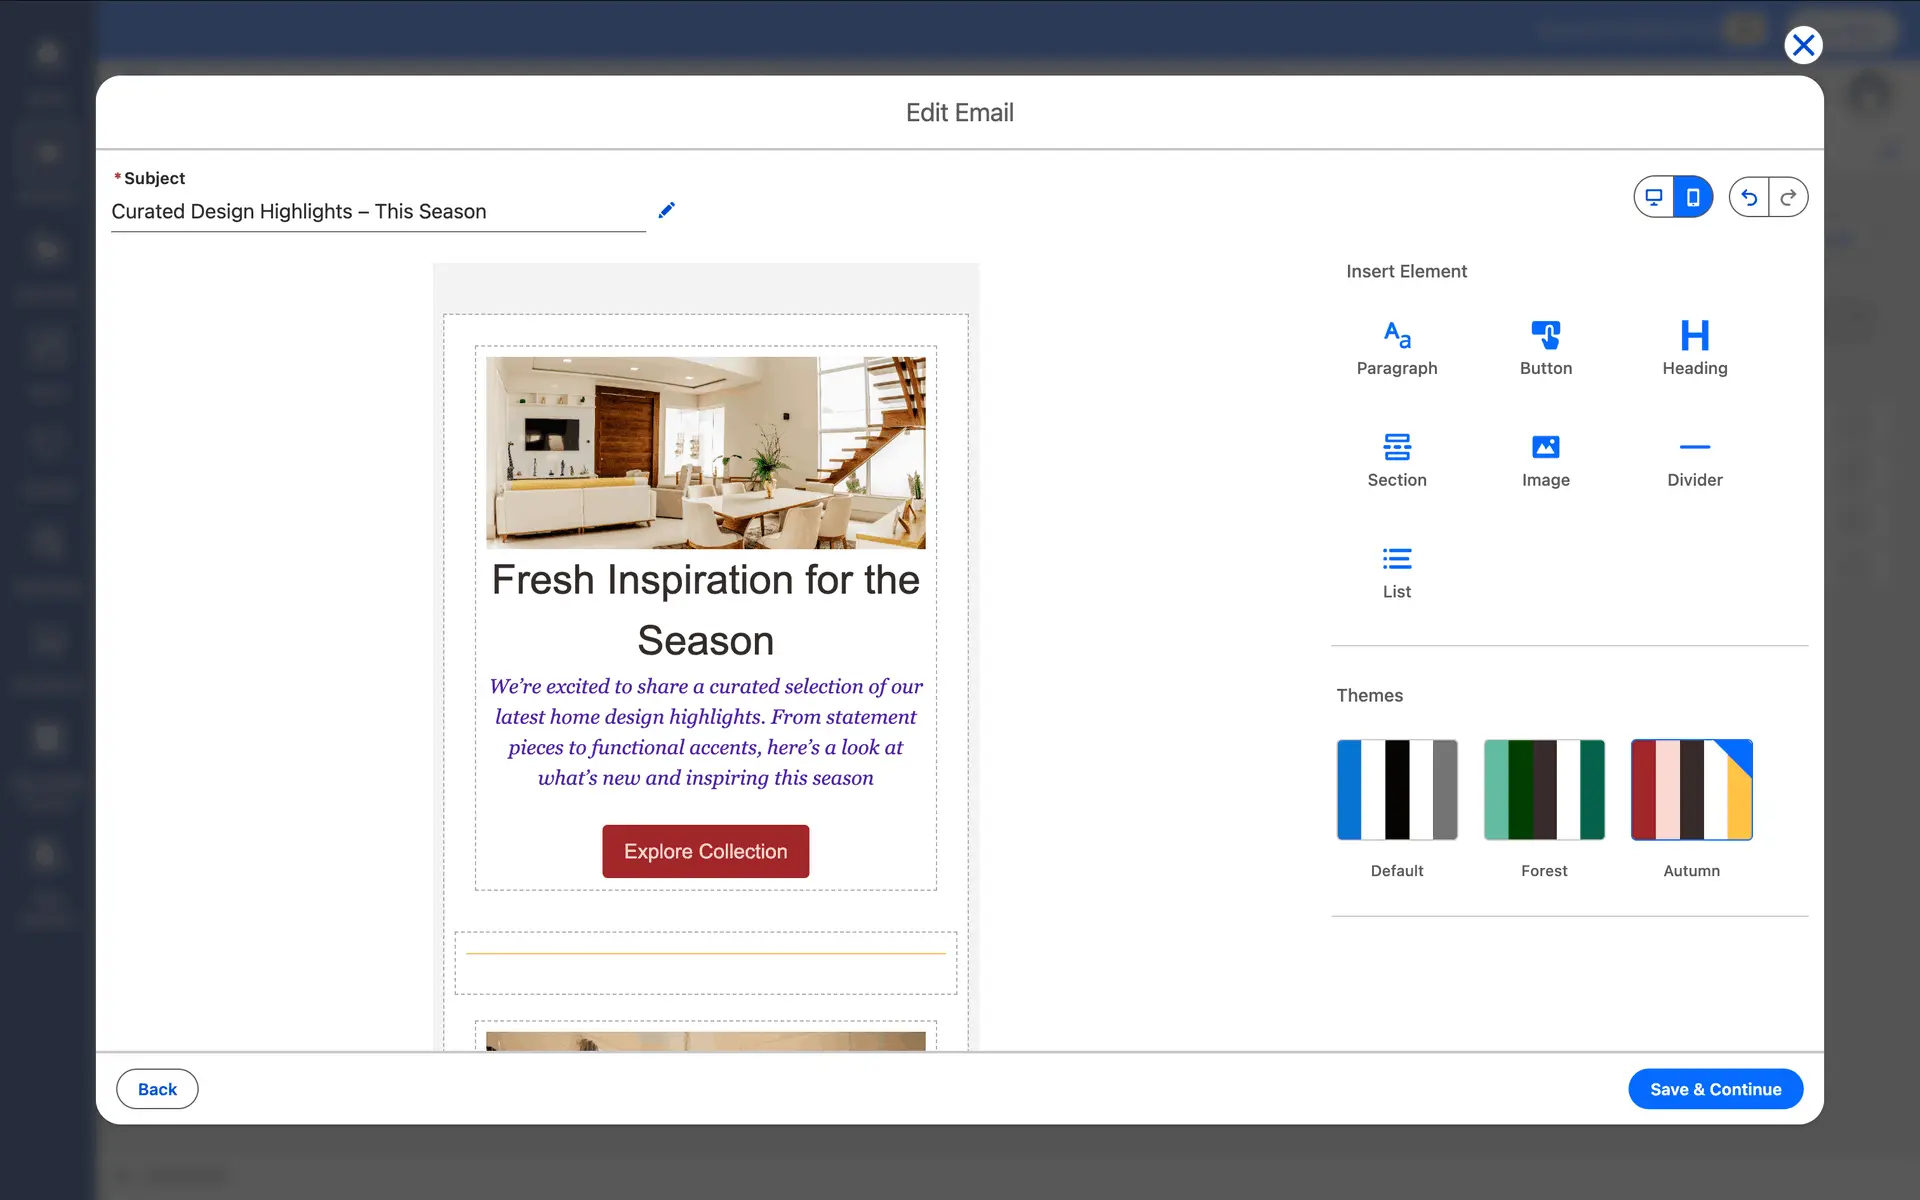Click the Back button
Image resolution: width=1920 pixels, height=1200 pixels.
point(157,1089)
